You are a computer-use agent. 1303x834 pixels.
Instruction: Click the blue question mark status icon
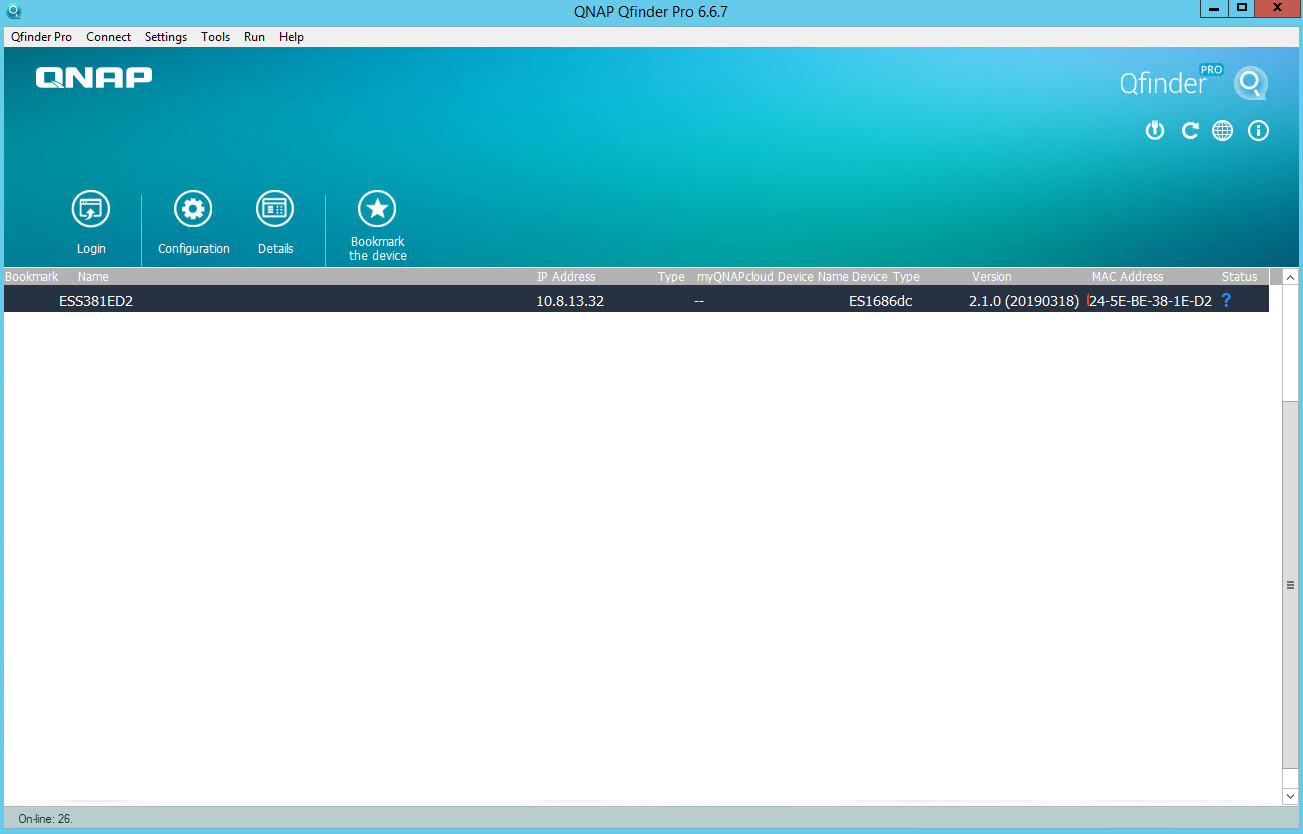(1226, 300)
